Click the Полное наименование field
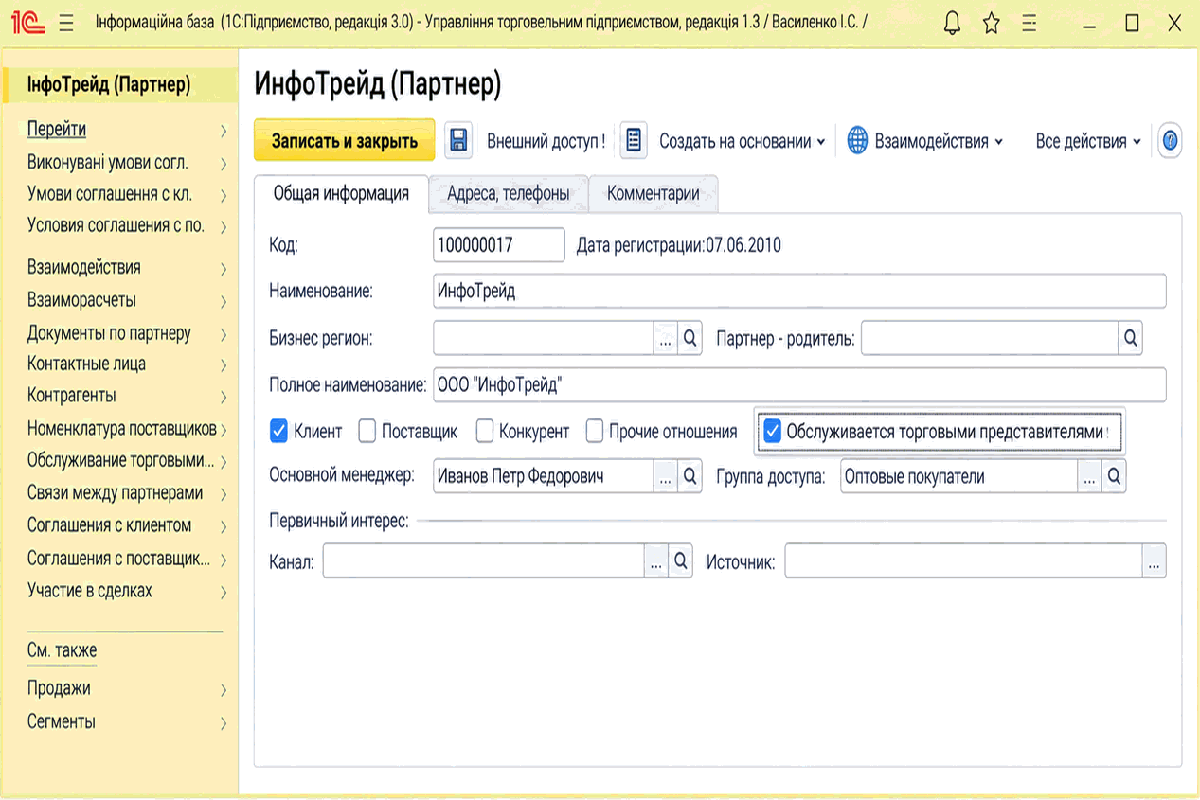Image resolution: width=1200 pixels, height=800 pixels. (x=800, y=384)
